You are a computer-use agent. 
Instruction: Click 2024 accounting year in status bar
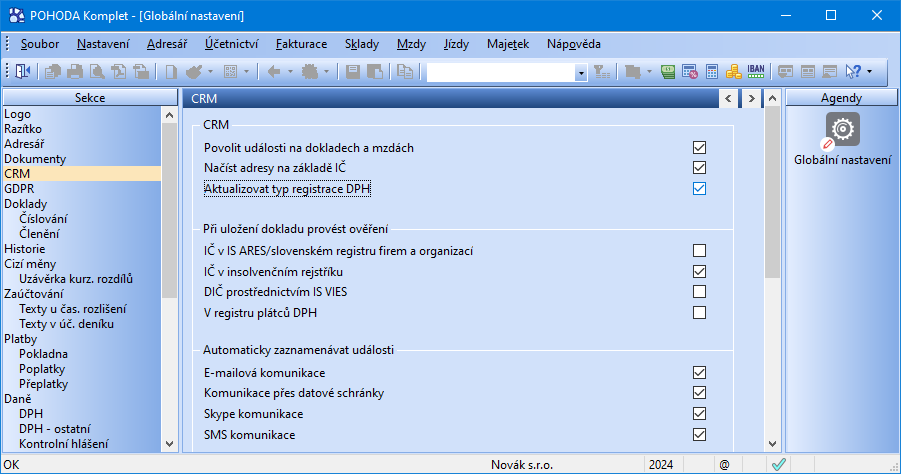(x=661, y=465)
